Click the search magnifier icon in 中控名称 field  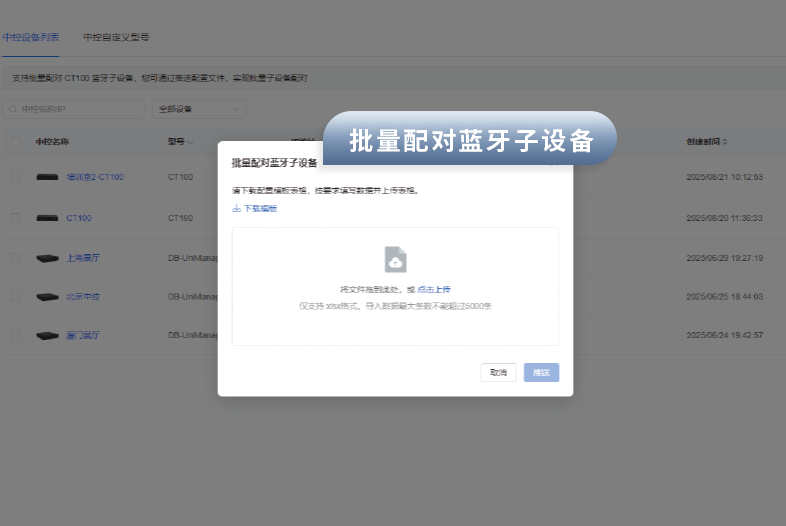(12, 109)
